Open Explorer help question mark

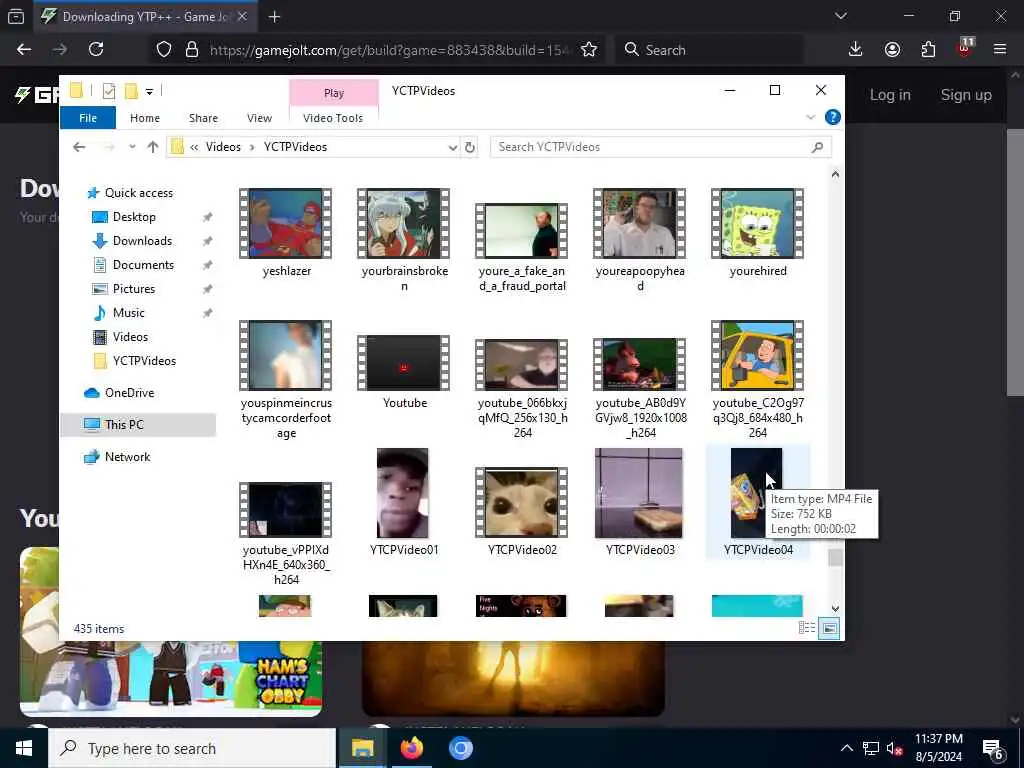coord(833,117)
